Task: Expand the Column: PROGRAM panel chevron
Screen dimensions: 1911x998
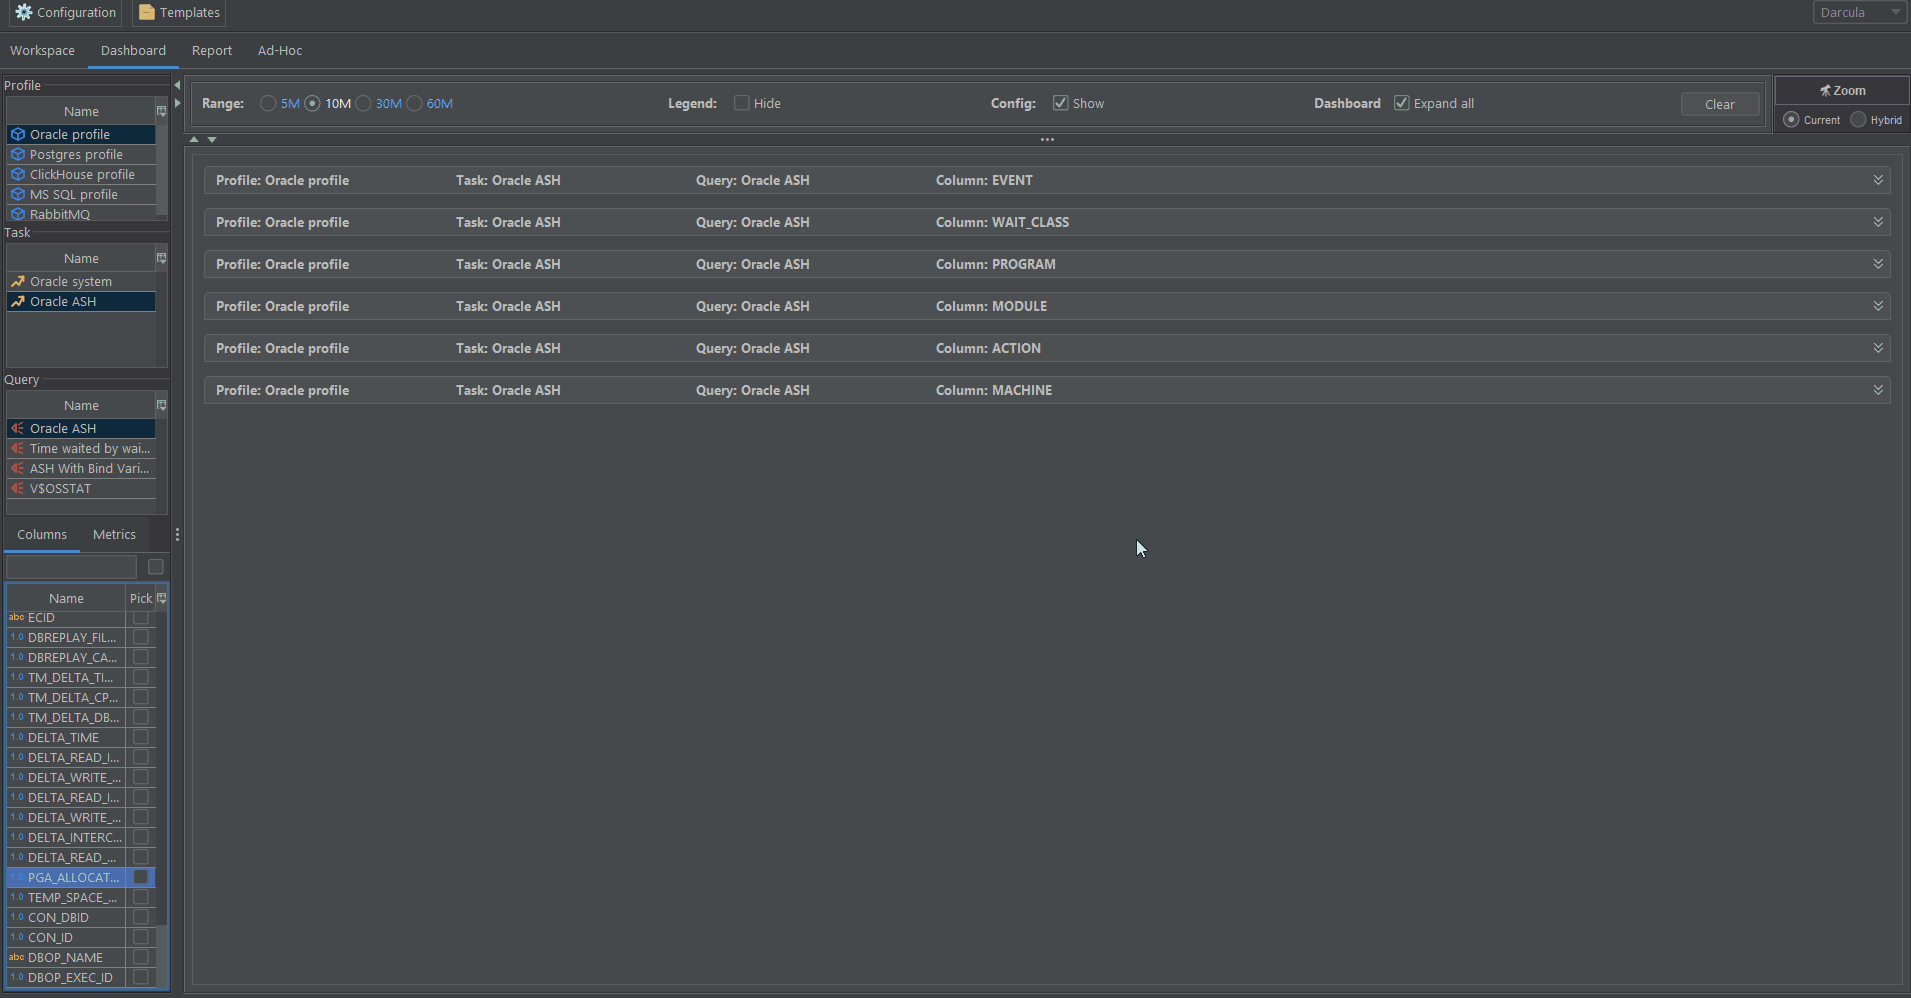Action: 1878,264
